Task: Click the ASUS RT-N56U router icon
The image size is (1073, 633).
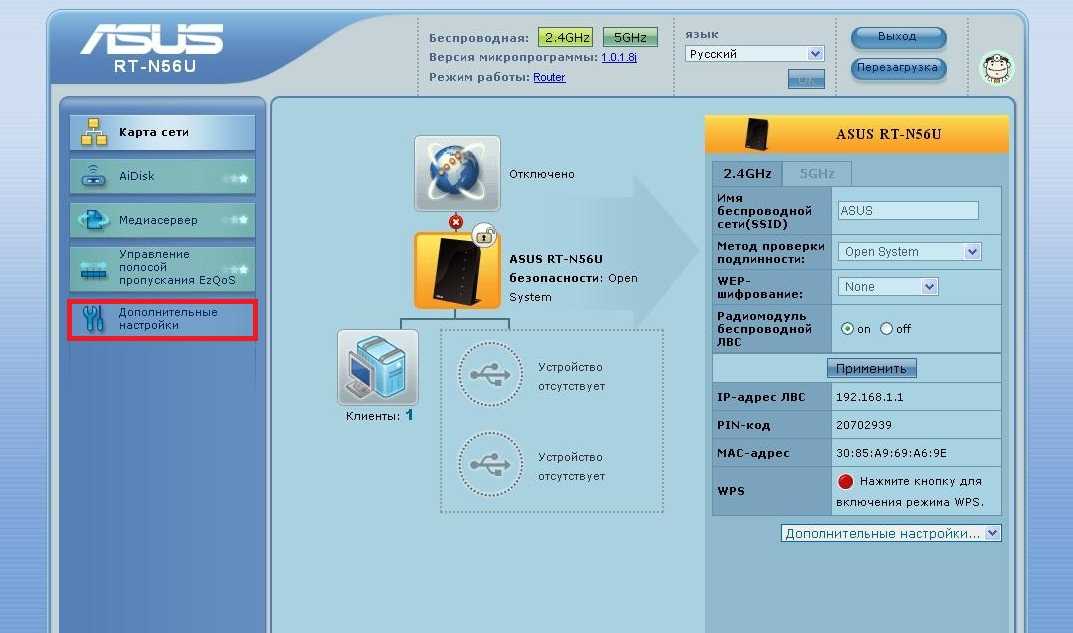Action: click(x=456, y=270)
